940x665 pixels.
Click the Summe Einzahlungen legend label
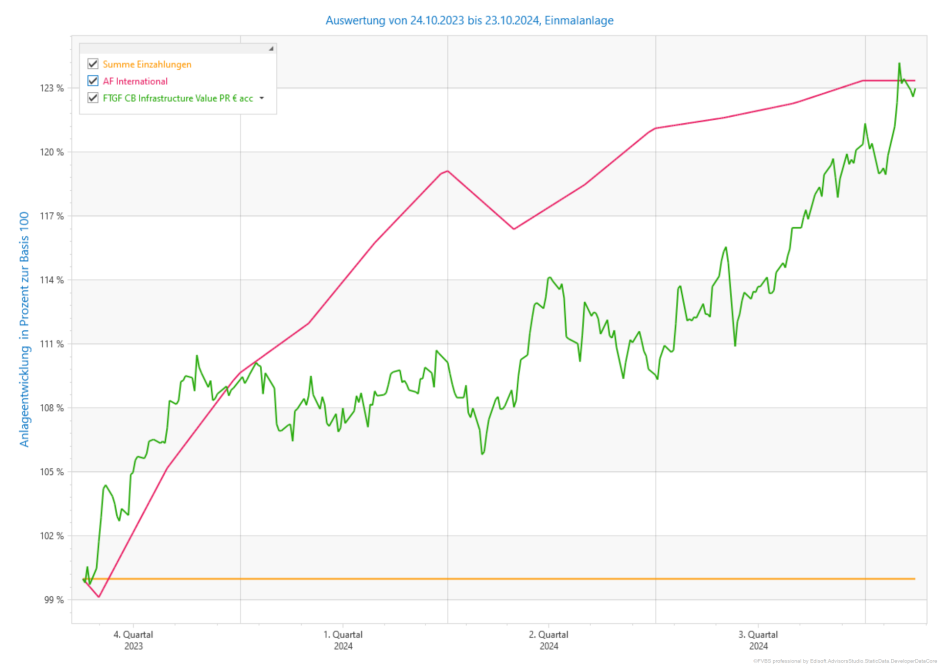[x=147, y=64]
